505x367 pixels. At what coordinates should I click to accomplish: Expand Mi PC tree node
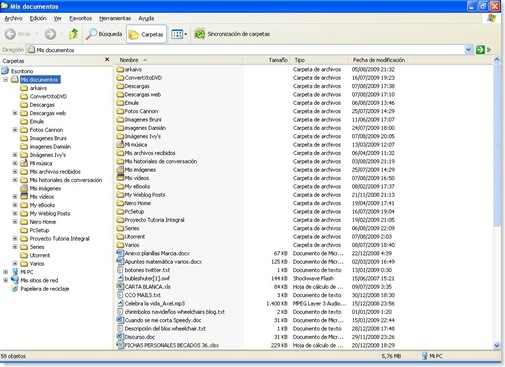click(6, 272)
